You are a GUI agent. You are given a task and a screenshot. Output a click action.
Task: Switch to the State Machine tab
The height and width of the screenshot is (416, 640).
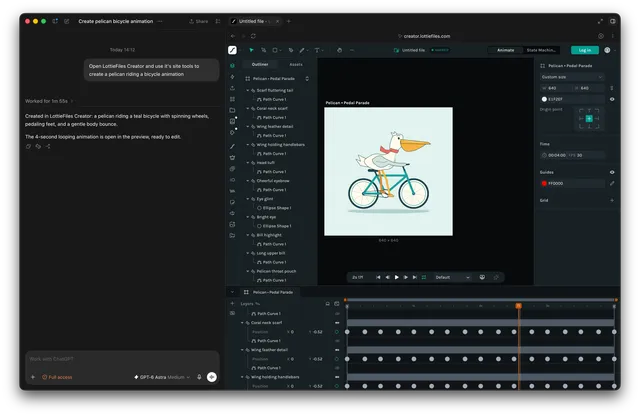point(541,50)
